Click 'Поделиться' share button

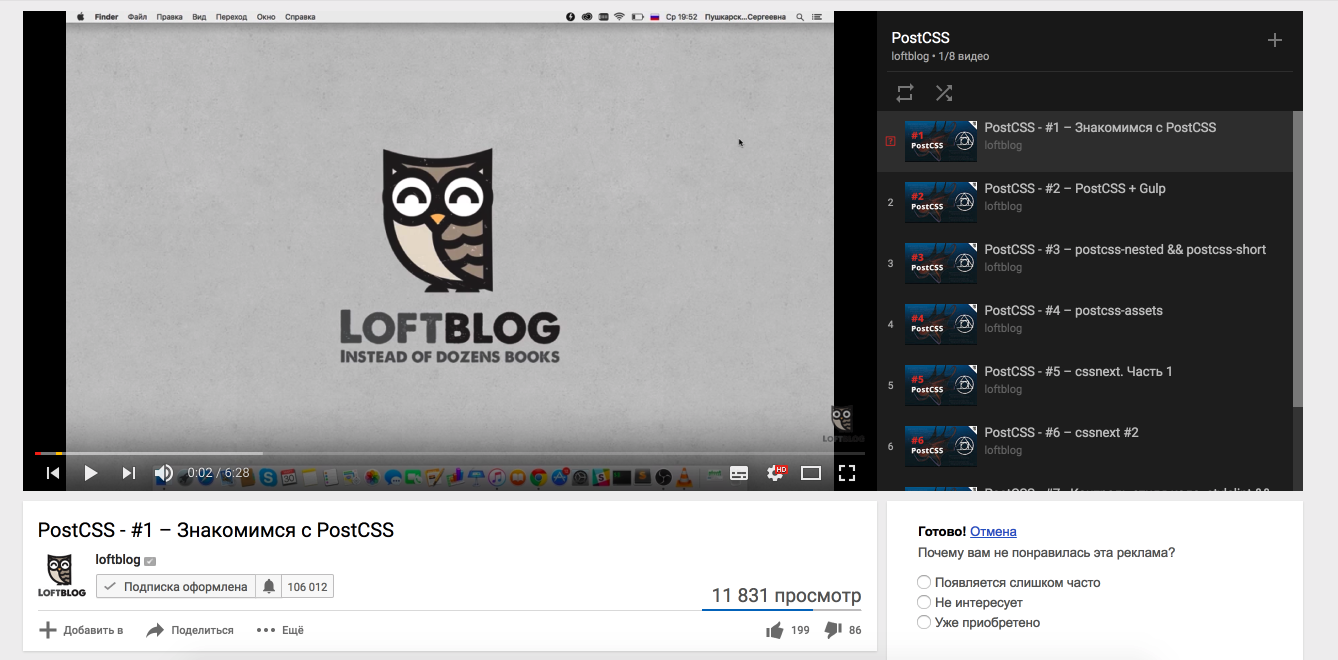coord(190,630)
